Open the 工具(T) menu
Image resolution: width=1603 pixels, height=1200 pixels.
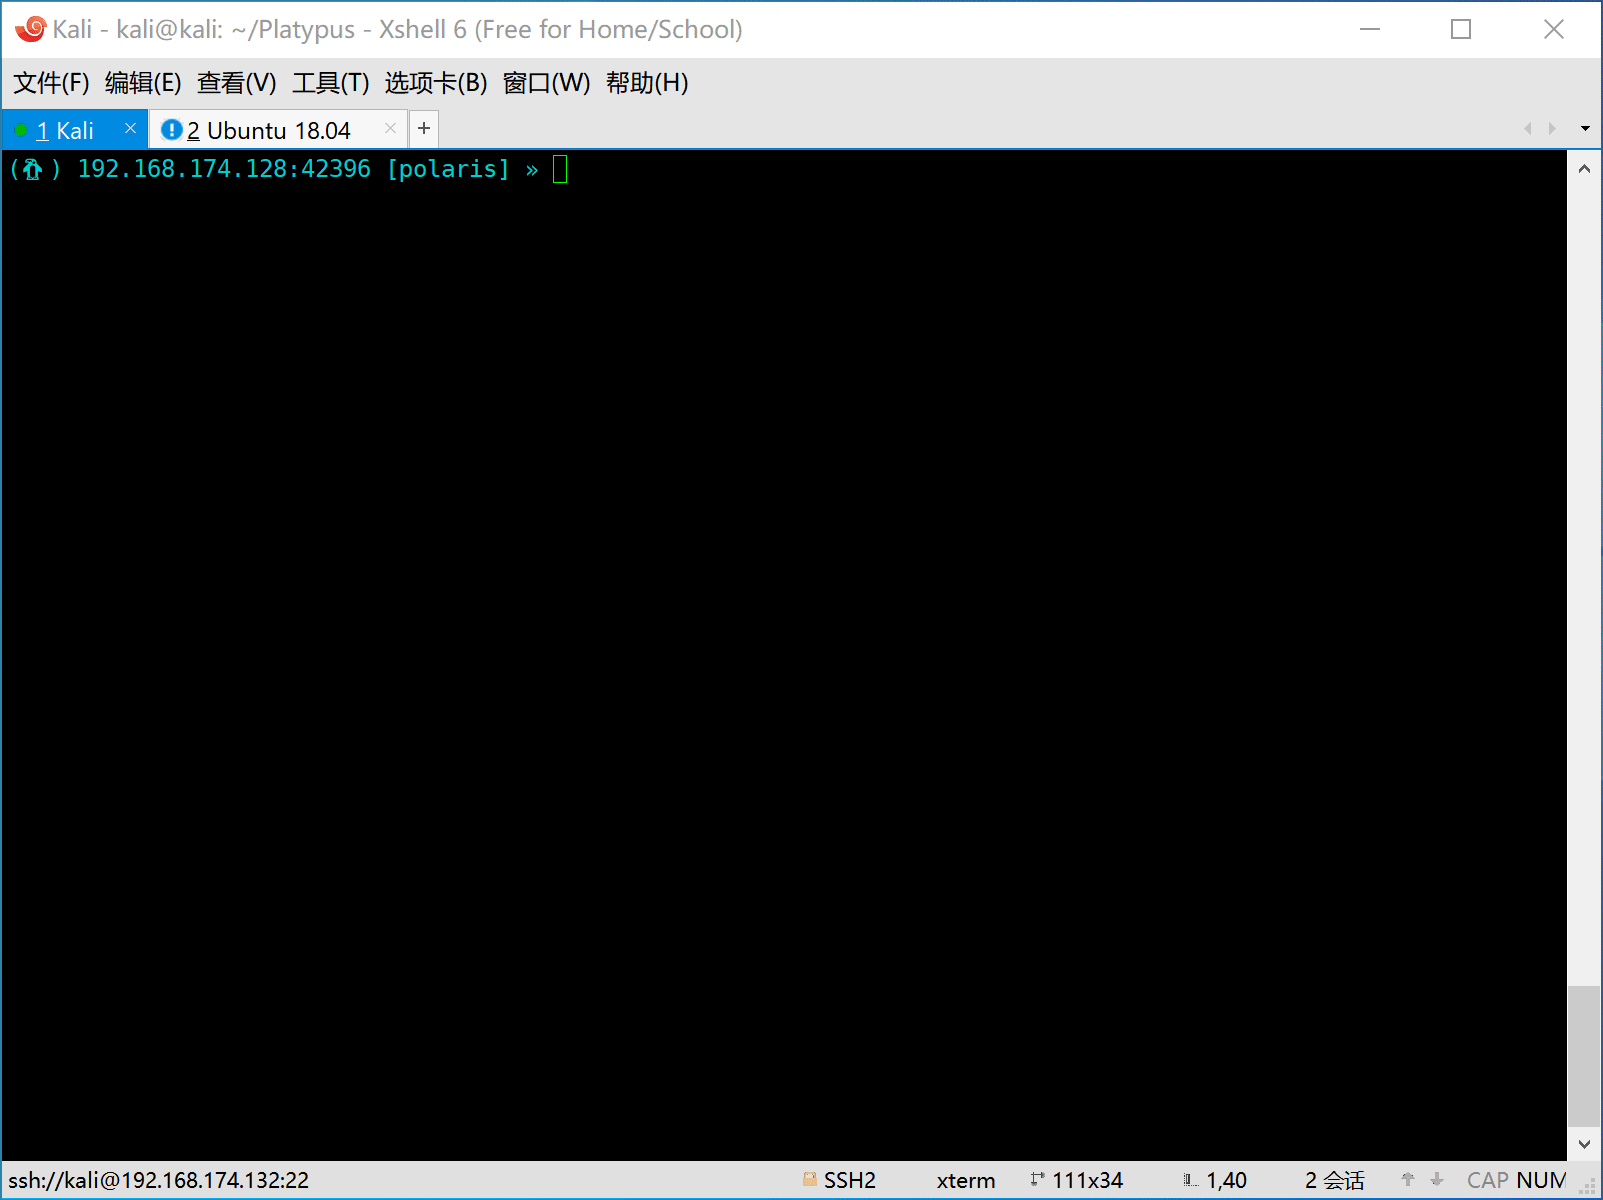click(331, 83)
